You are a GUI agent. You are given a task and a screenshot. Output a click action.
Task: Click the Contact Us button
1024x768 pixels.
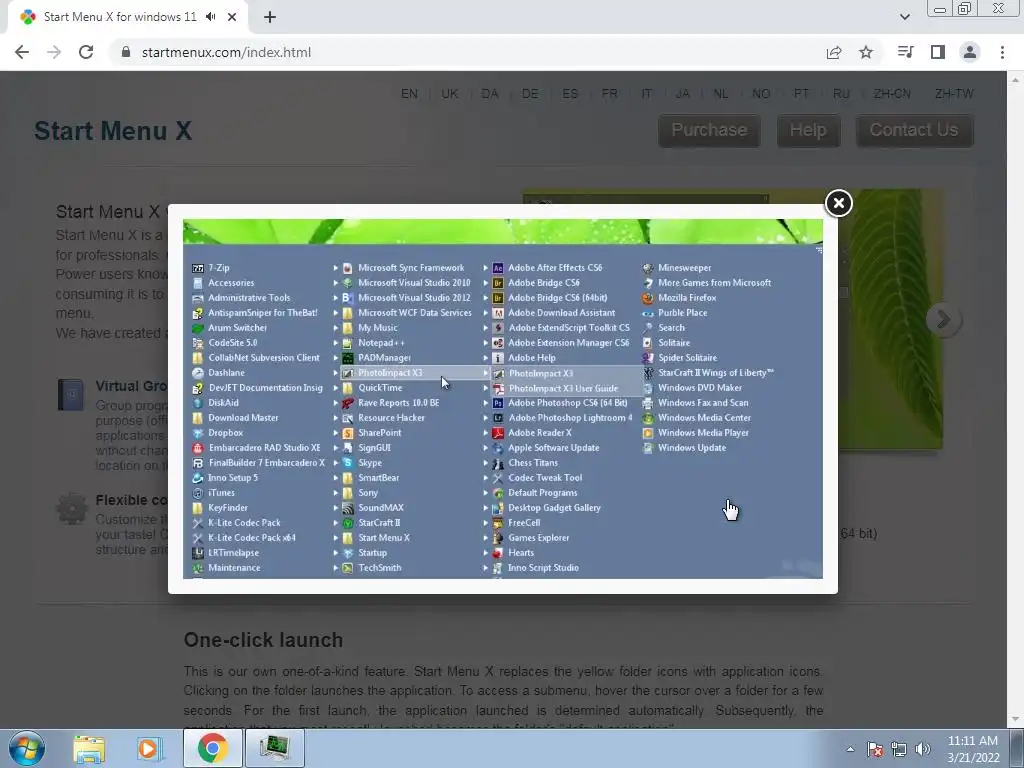pyautogui.click(x=914, y=130)
